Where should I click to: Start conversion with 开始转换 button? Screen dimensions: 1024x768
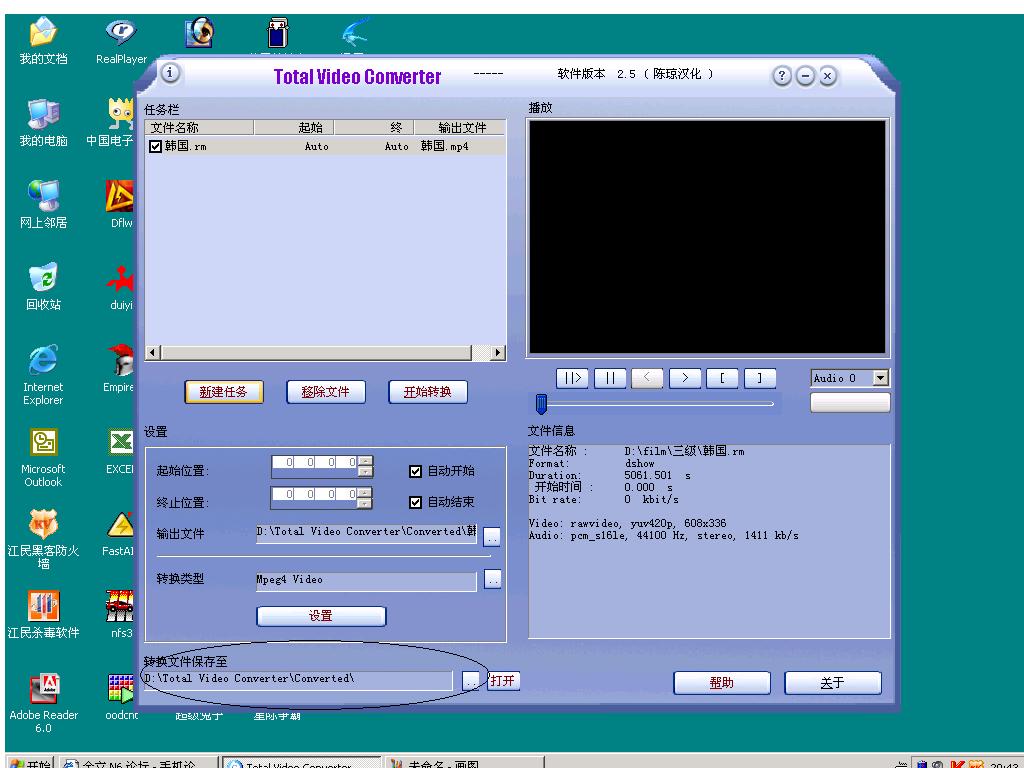(x=427, y=392)
